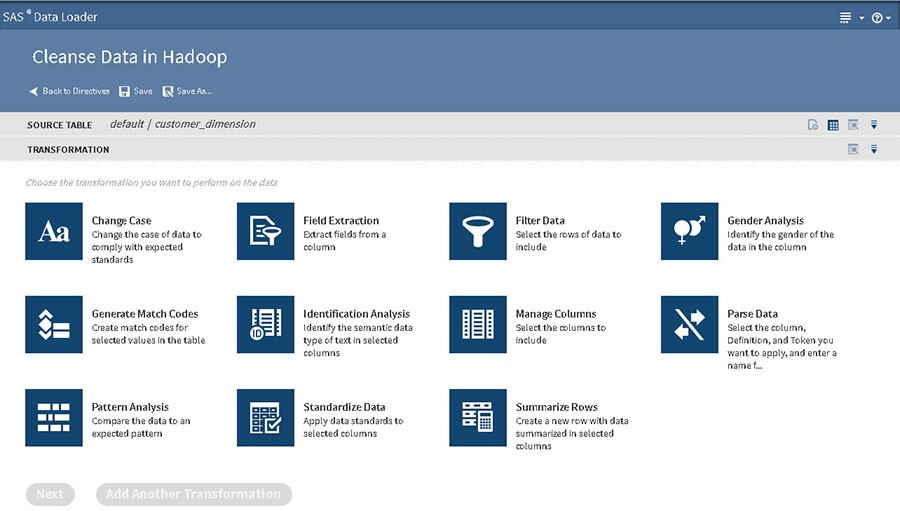900x511 pixels.
Task: Click the Manage Columns title text
Action: tap(556, 313)
